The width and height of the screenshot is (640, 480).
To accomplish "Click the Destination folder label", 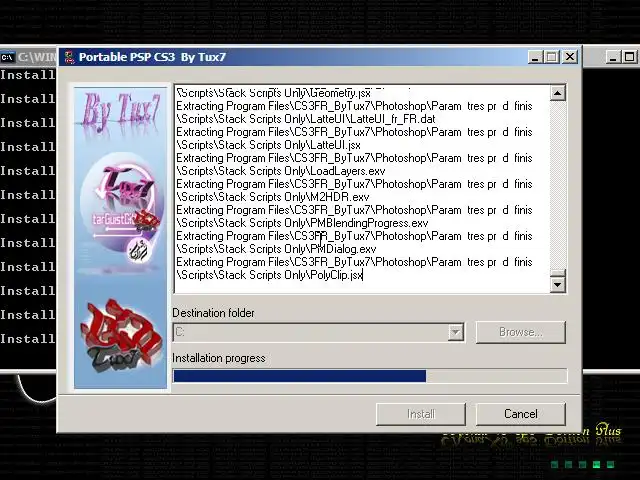I will coord(213,313).
